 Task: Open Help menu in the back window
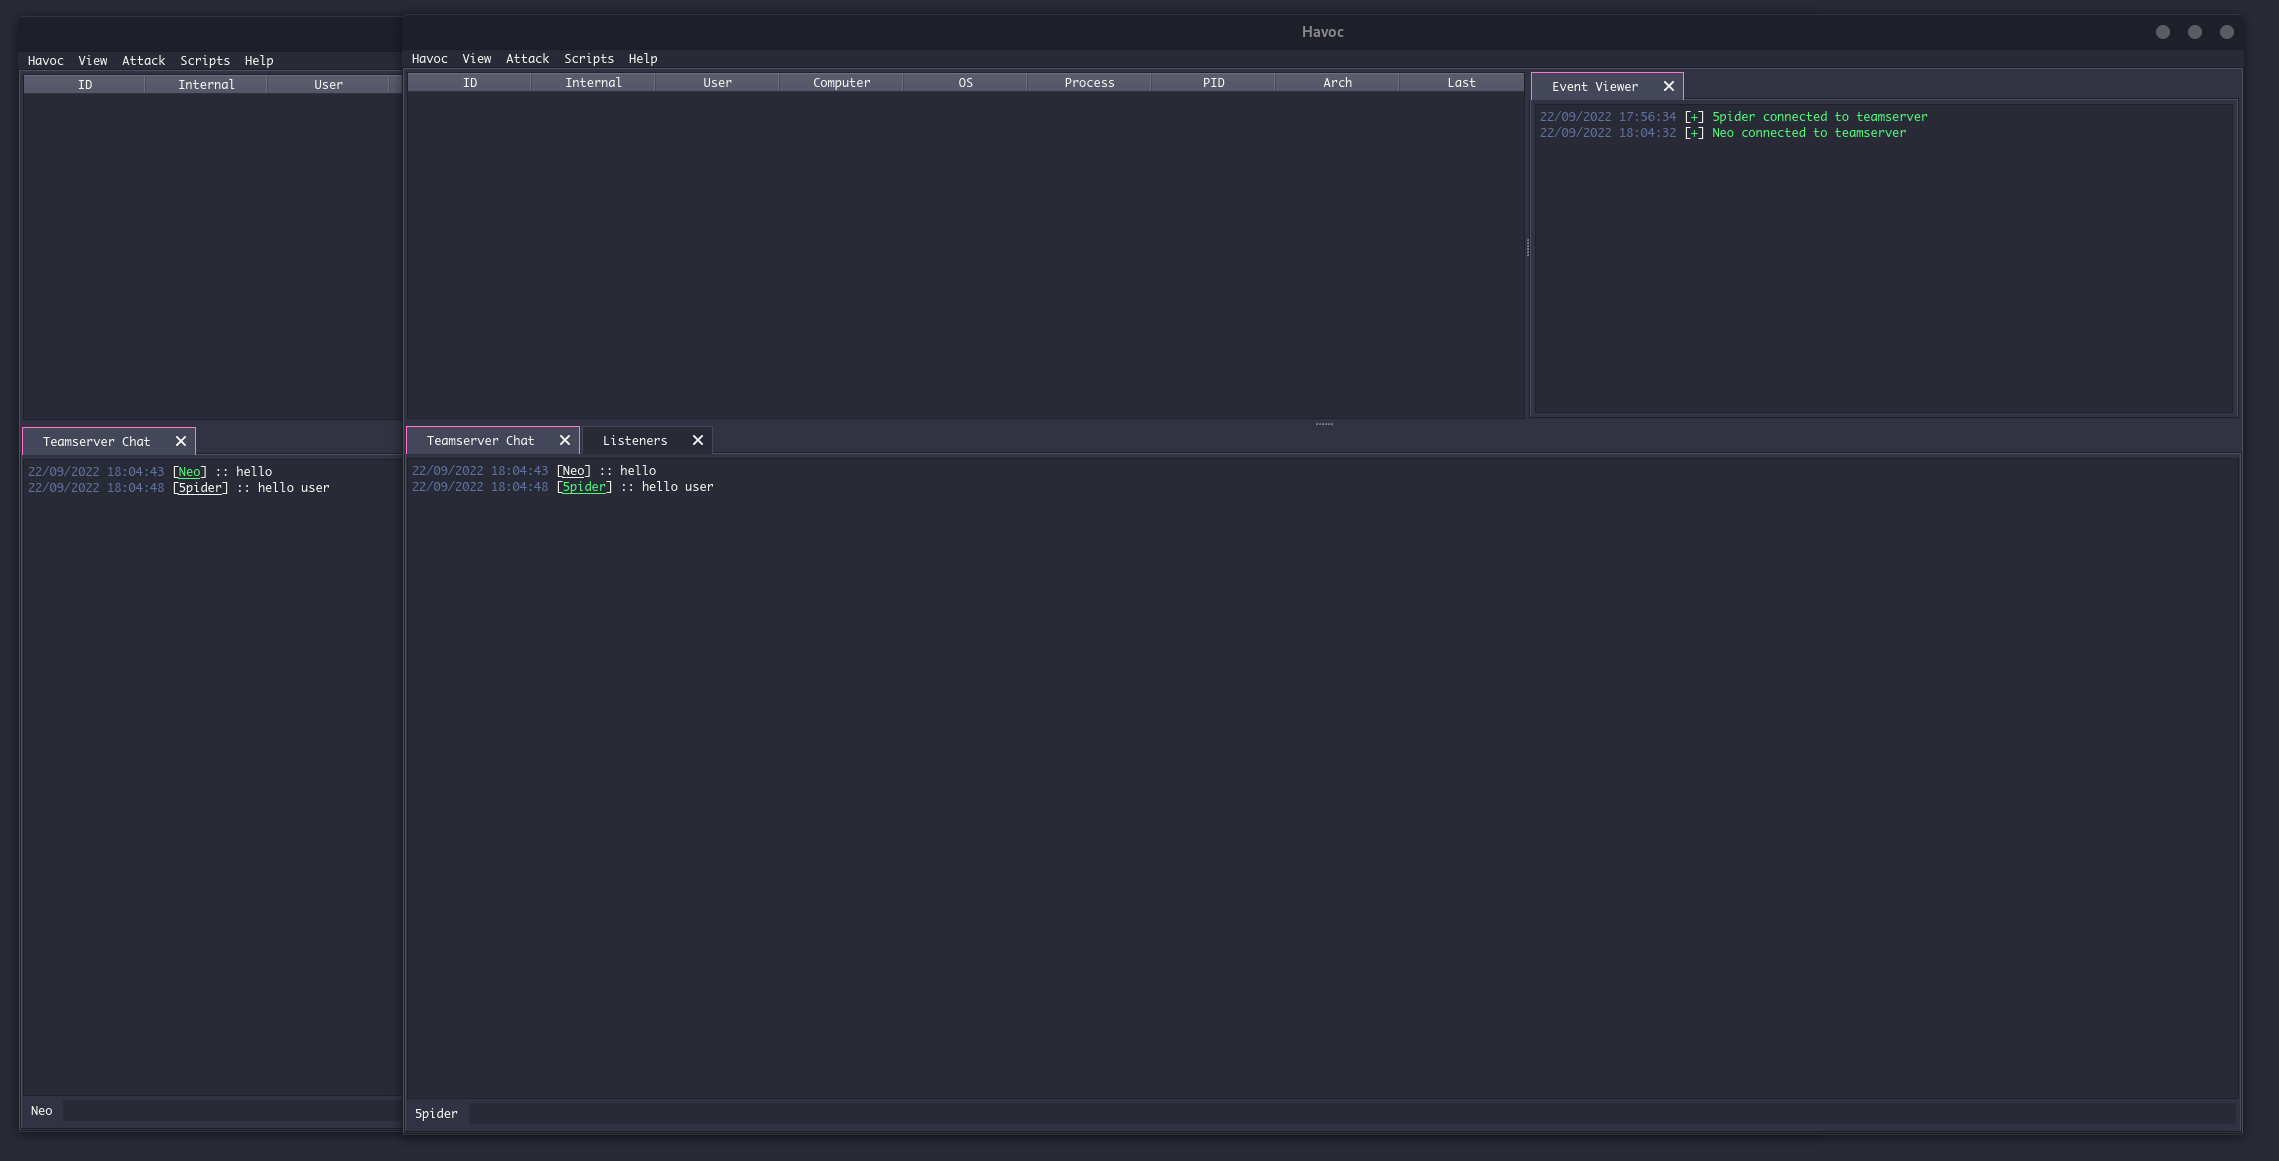(x=258, y=61)
